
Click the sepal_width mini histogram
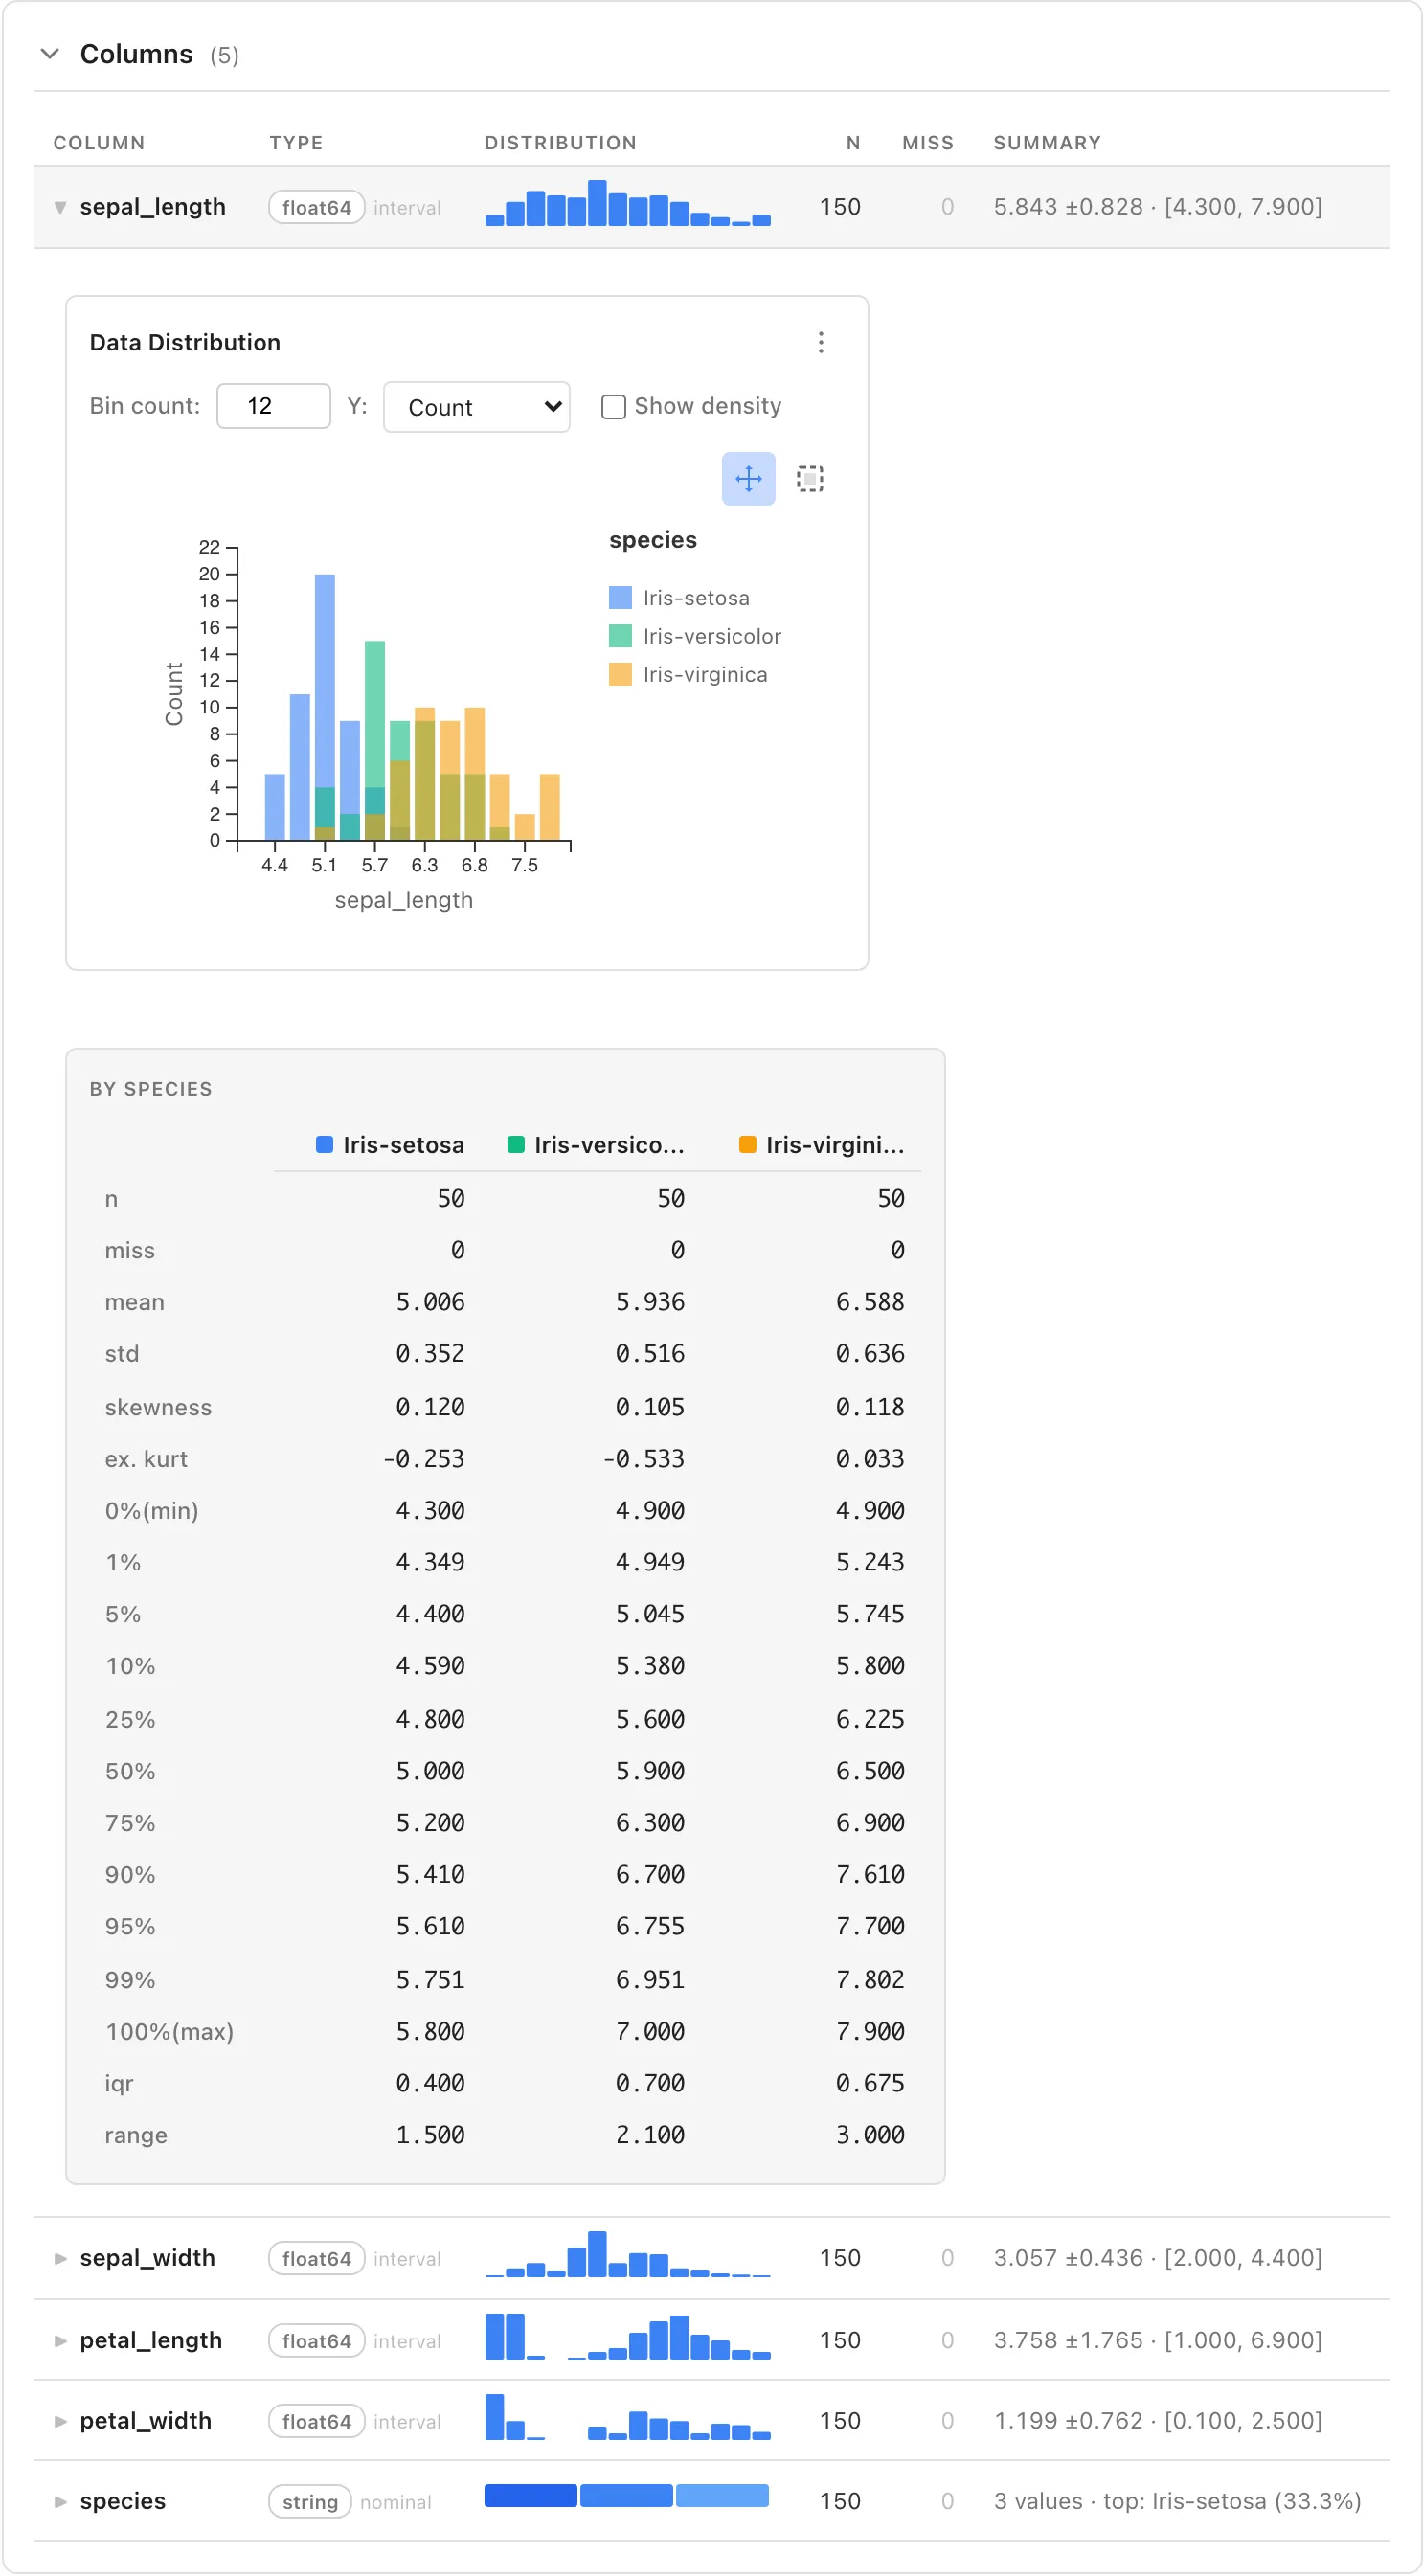(x=628, y=2254)
